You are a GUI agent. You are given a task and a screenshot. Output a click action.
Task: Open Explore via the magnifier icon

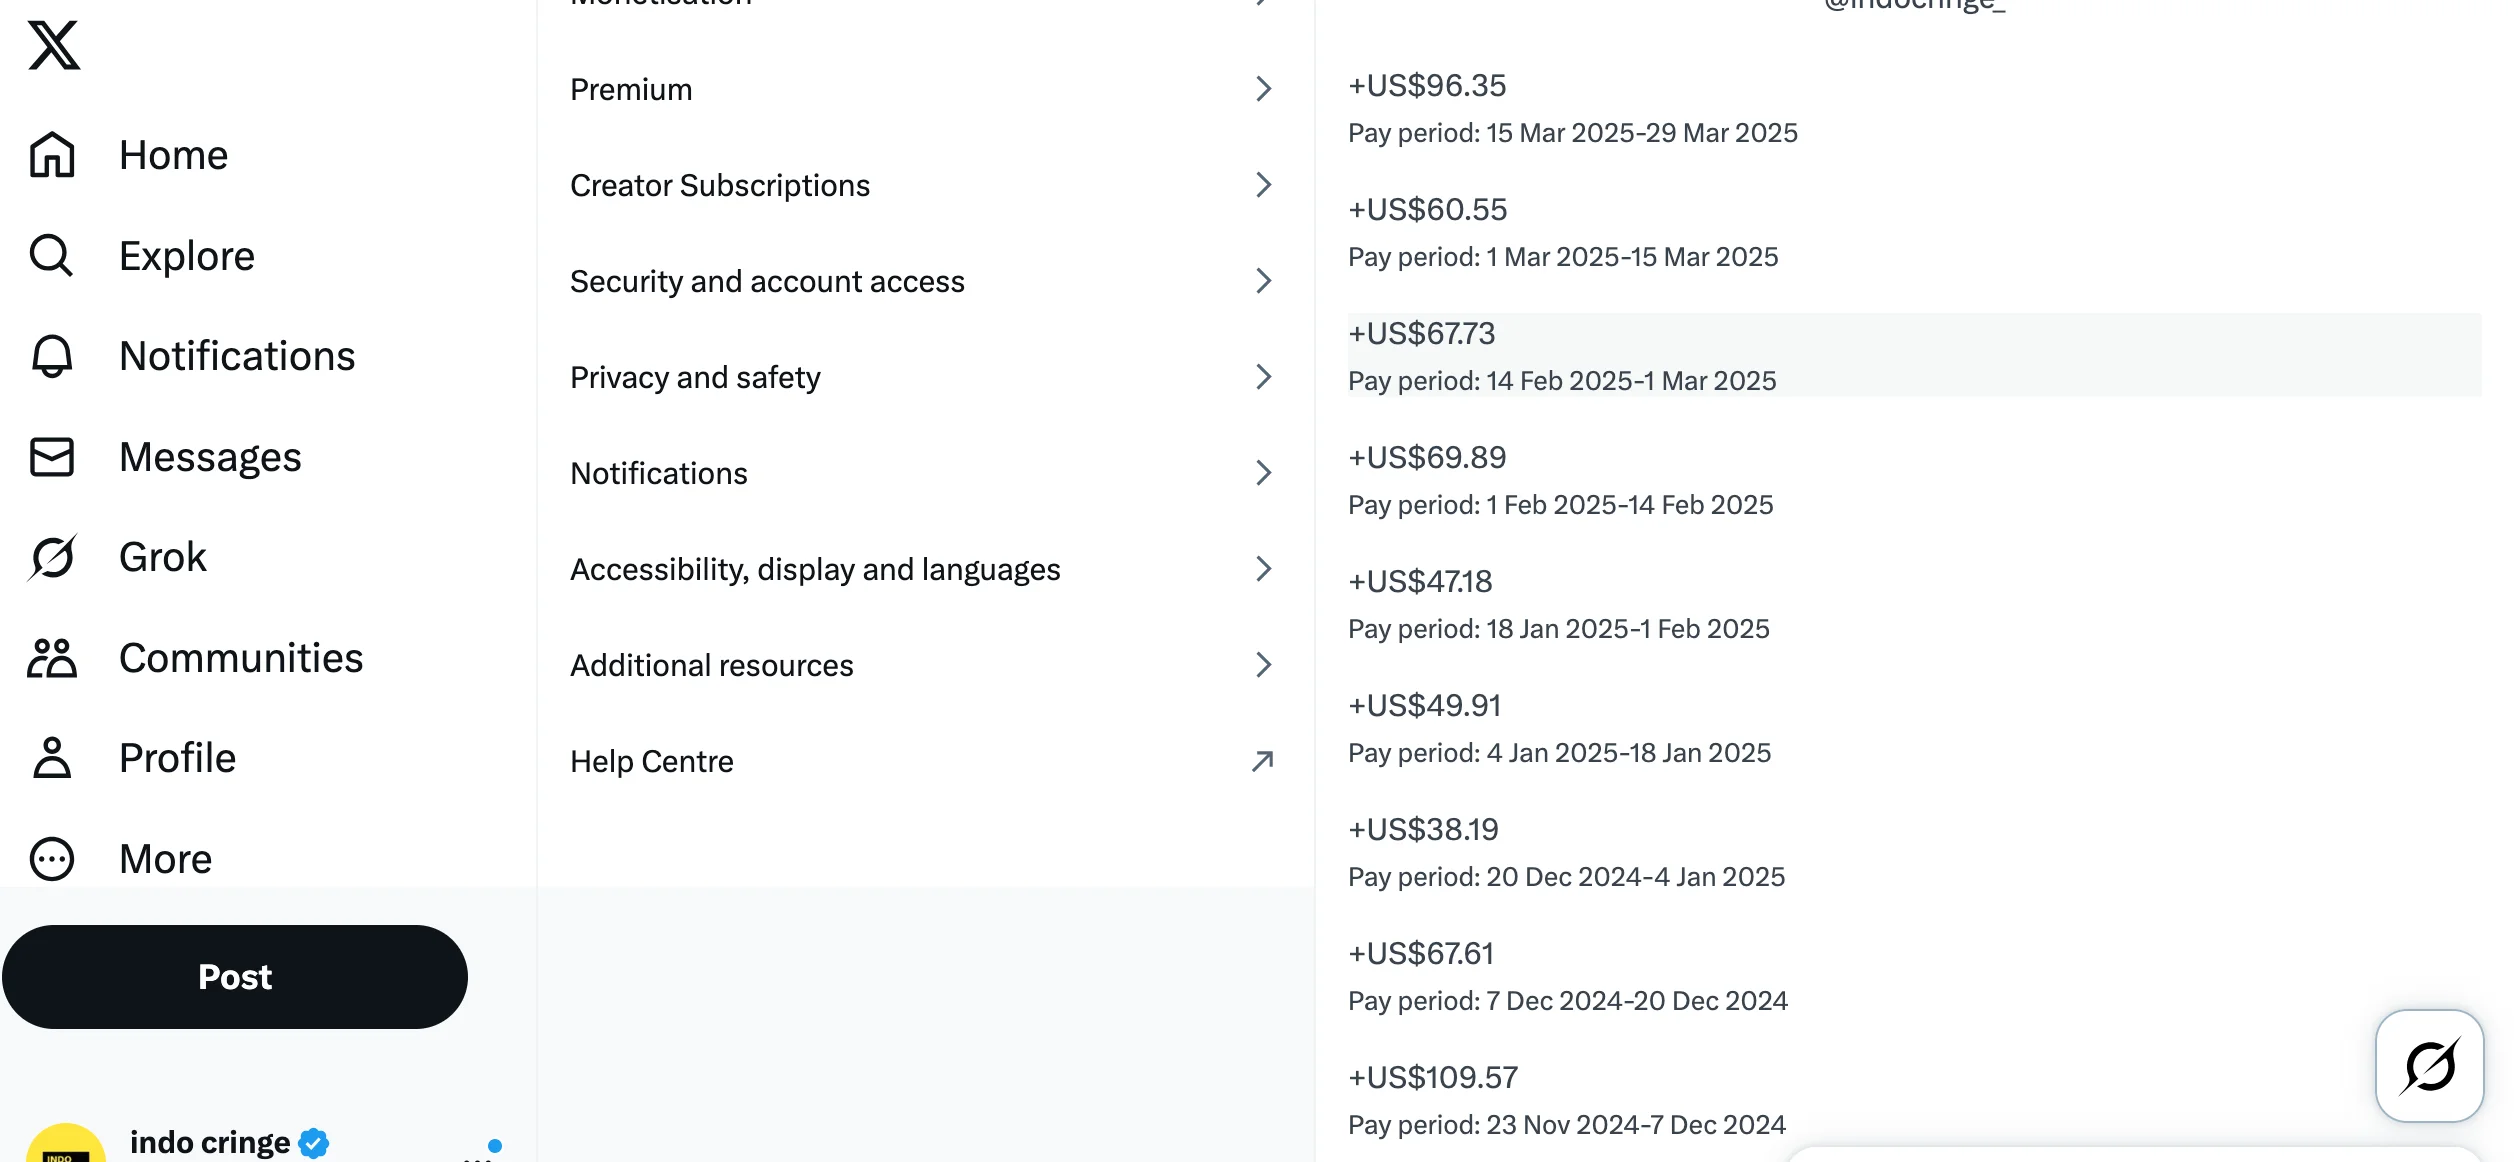point(51,256)
